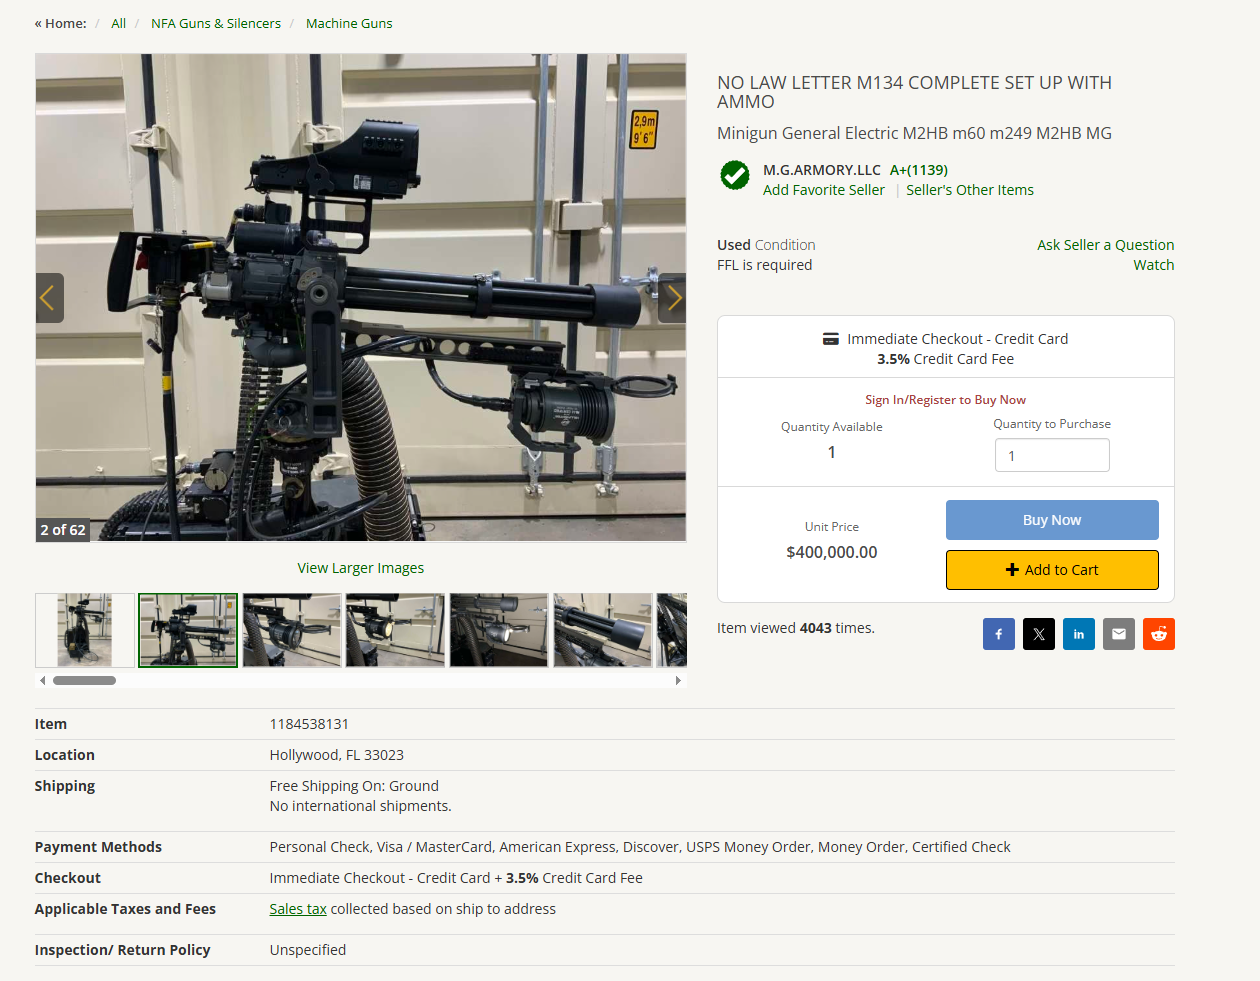Open Seller's Other Items
Screen dimensions: 1260x981
pyautogui.click(x=970, y=190)
